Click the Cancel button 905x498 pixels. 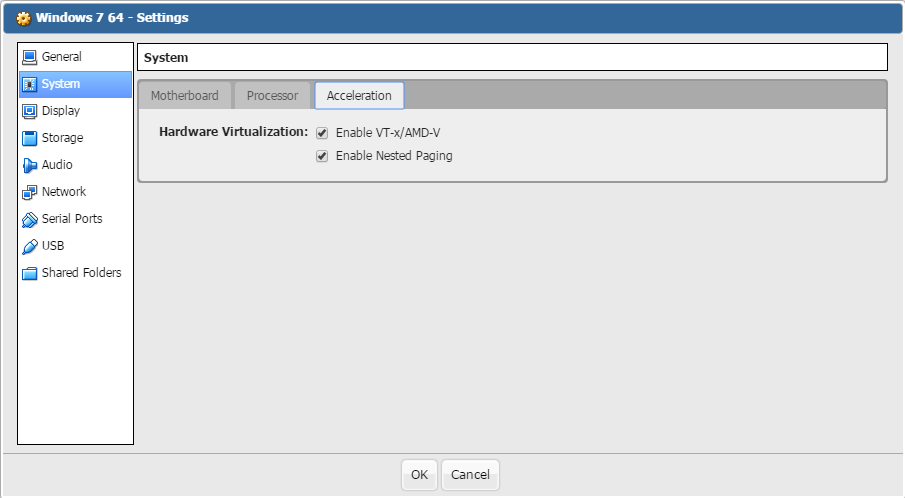click(470, 475)
